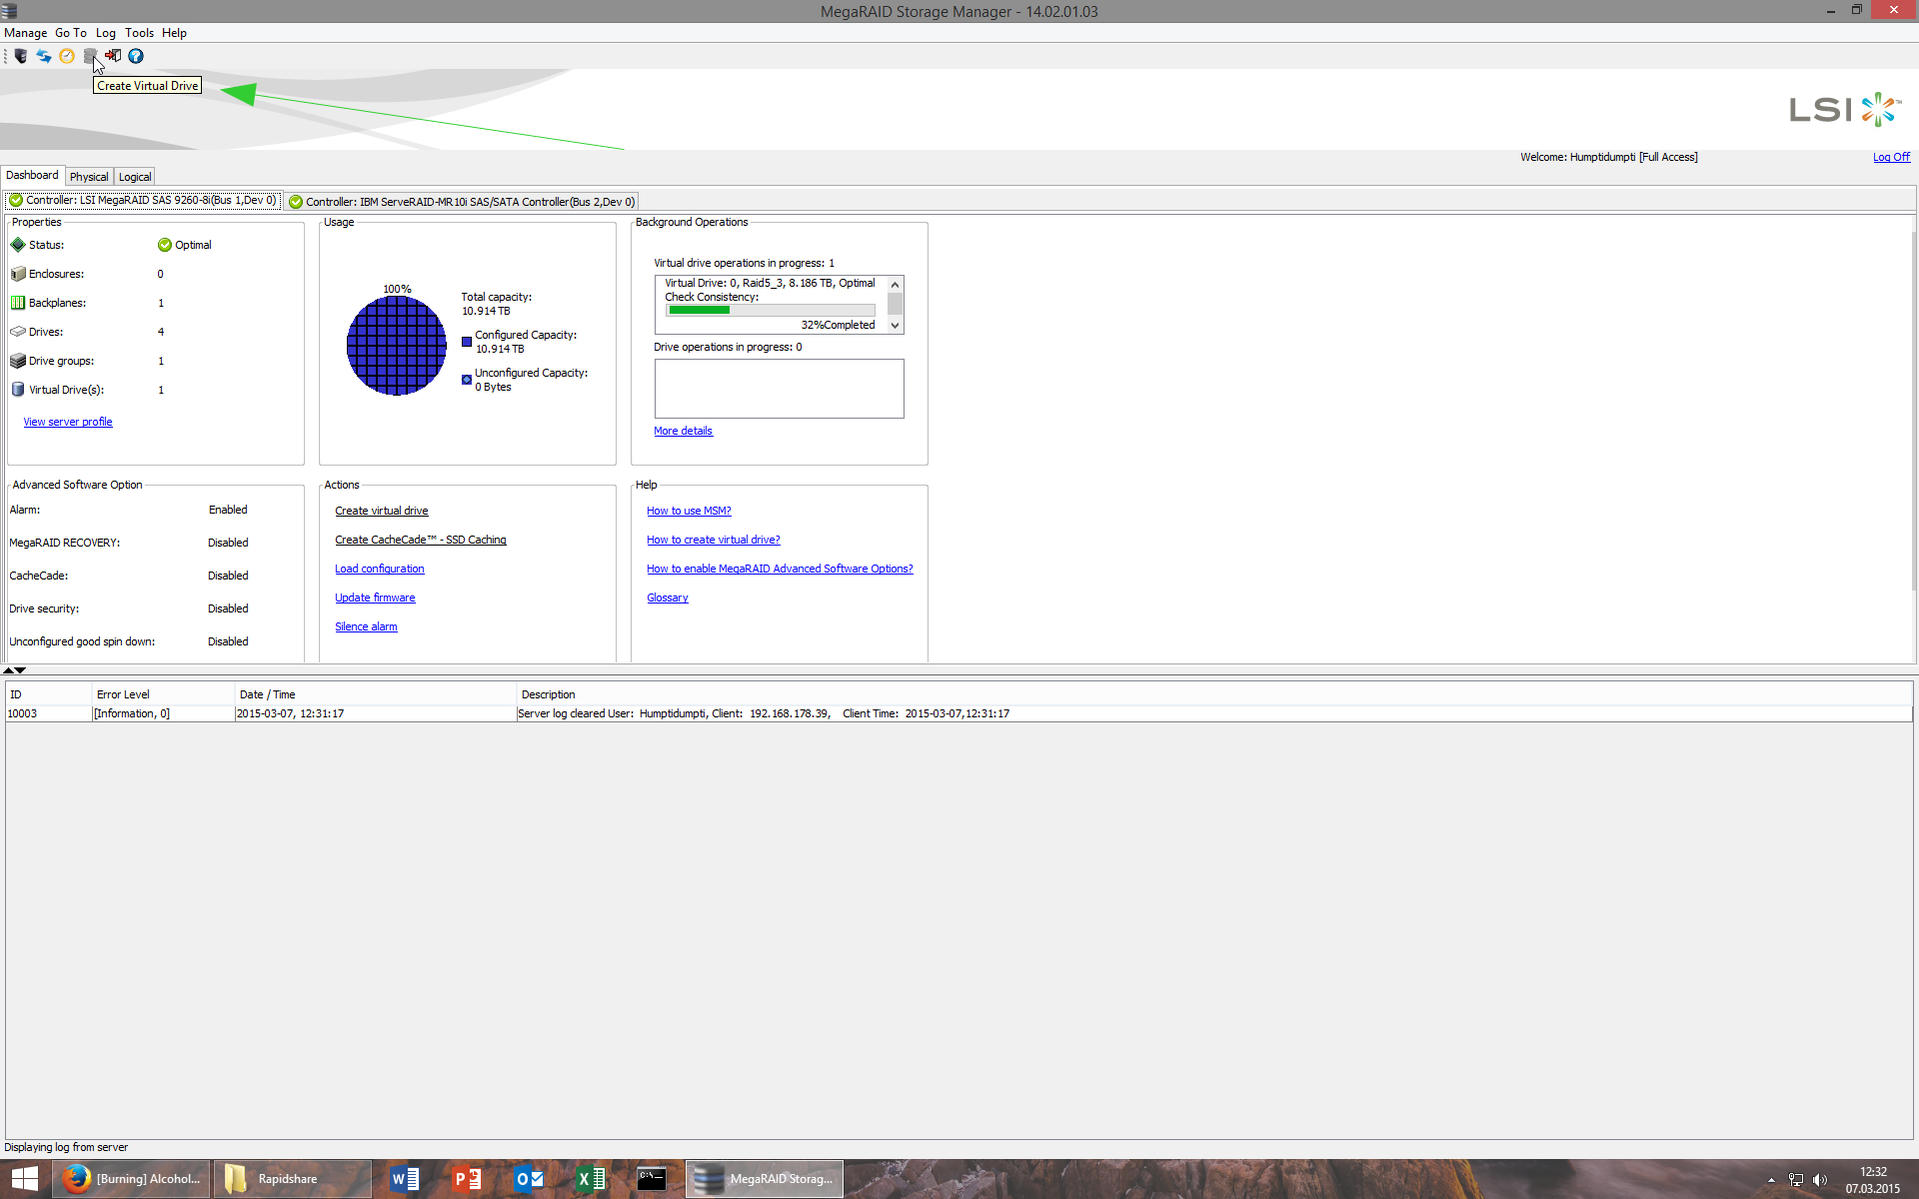
Task: Click the blue refresh arrows toolbar icon
Action: pyautogui.click(x=44, y=56)
